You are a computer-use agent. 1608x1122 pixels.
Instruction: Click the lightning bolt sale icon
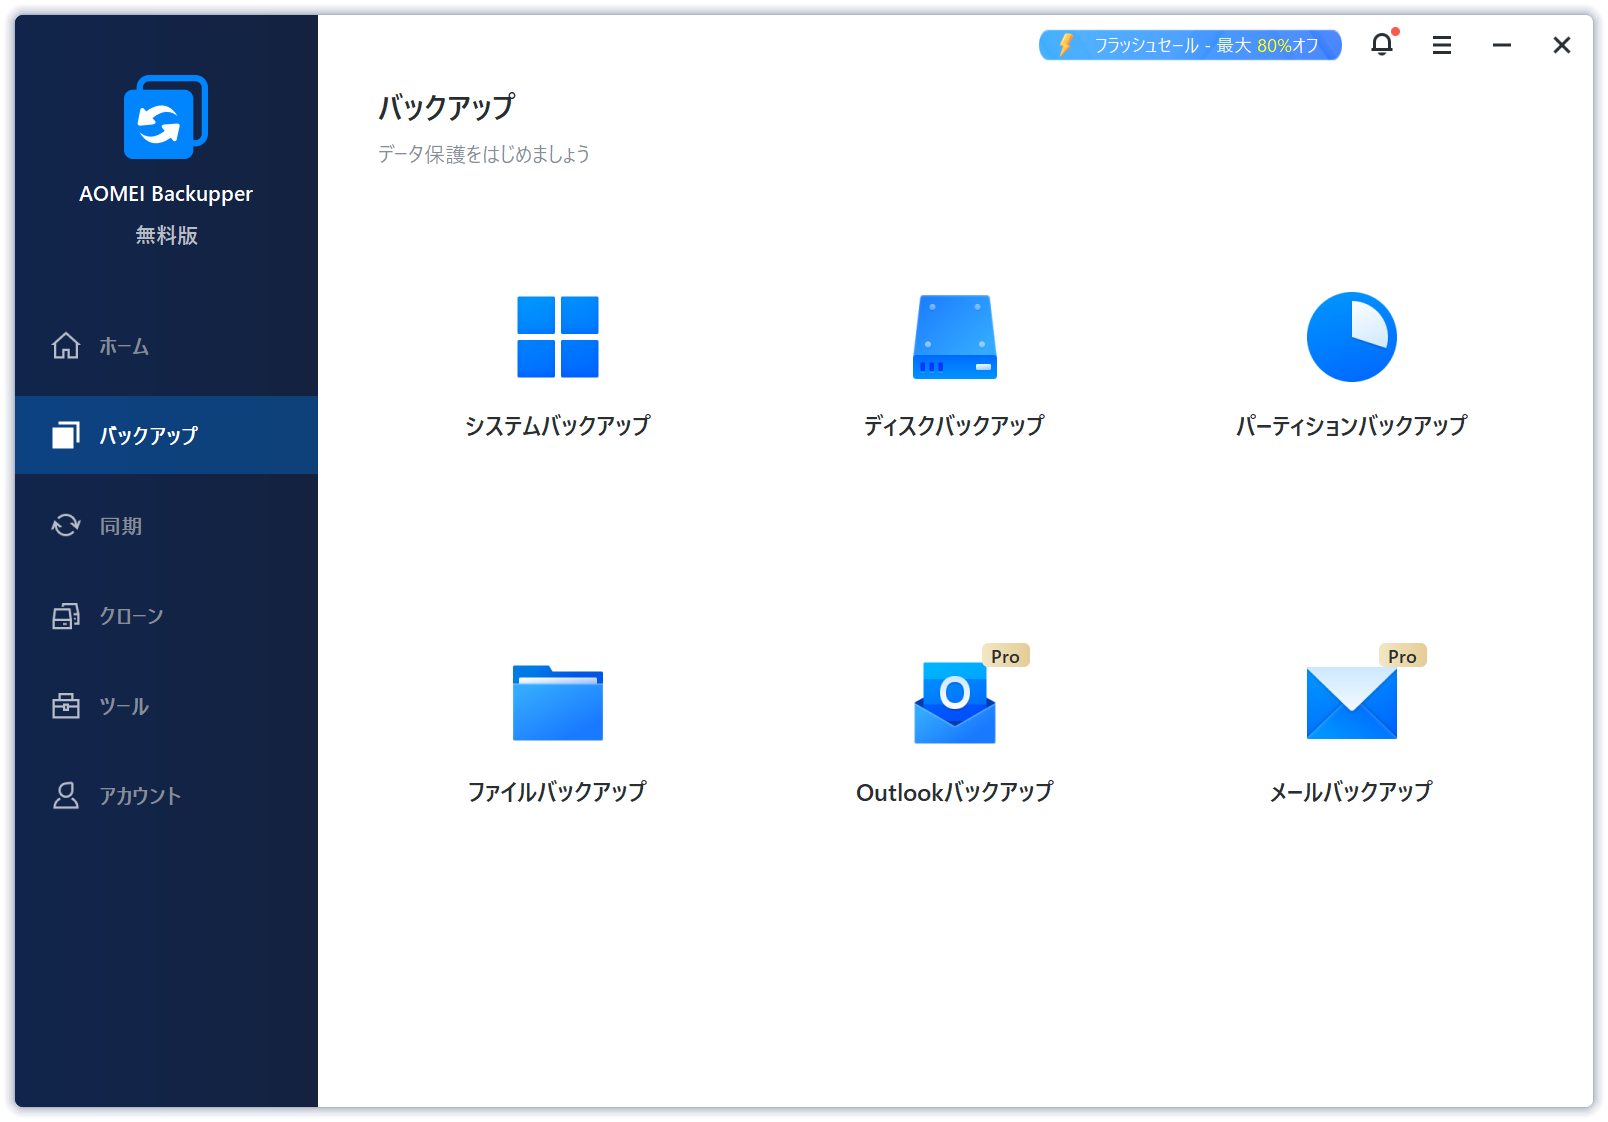point(1064,45)
